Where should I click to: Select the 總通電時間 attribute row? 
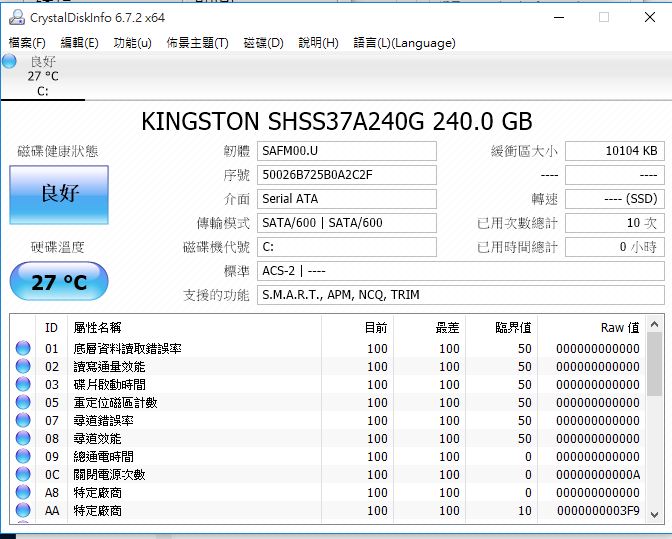coord(328,456)
